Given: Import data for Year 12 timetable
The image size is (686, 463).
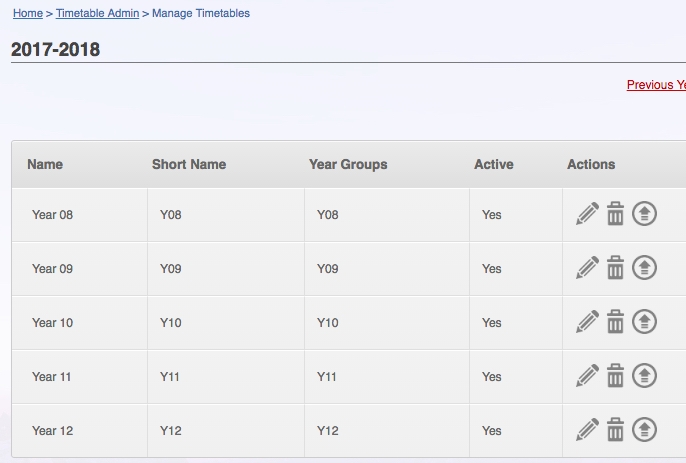Looking at the screenshot, I should coord(644,429).
